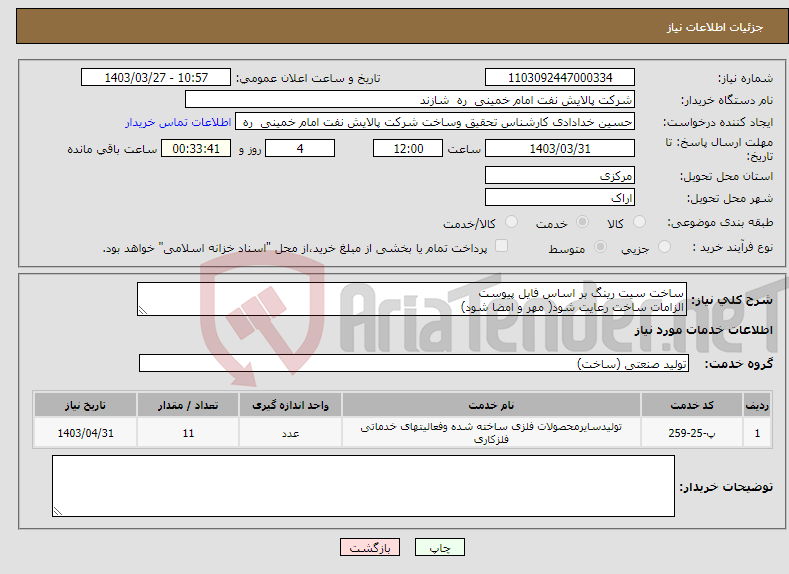Open the اطلاعات تماس خریدار link
This screenshot has width=789, height=574.
178,122
